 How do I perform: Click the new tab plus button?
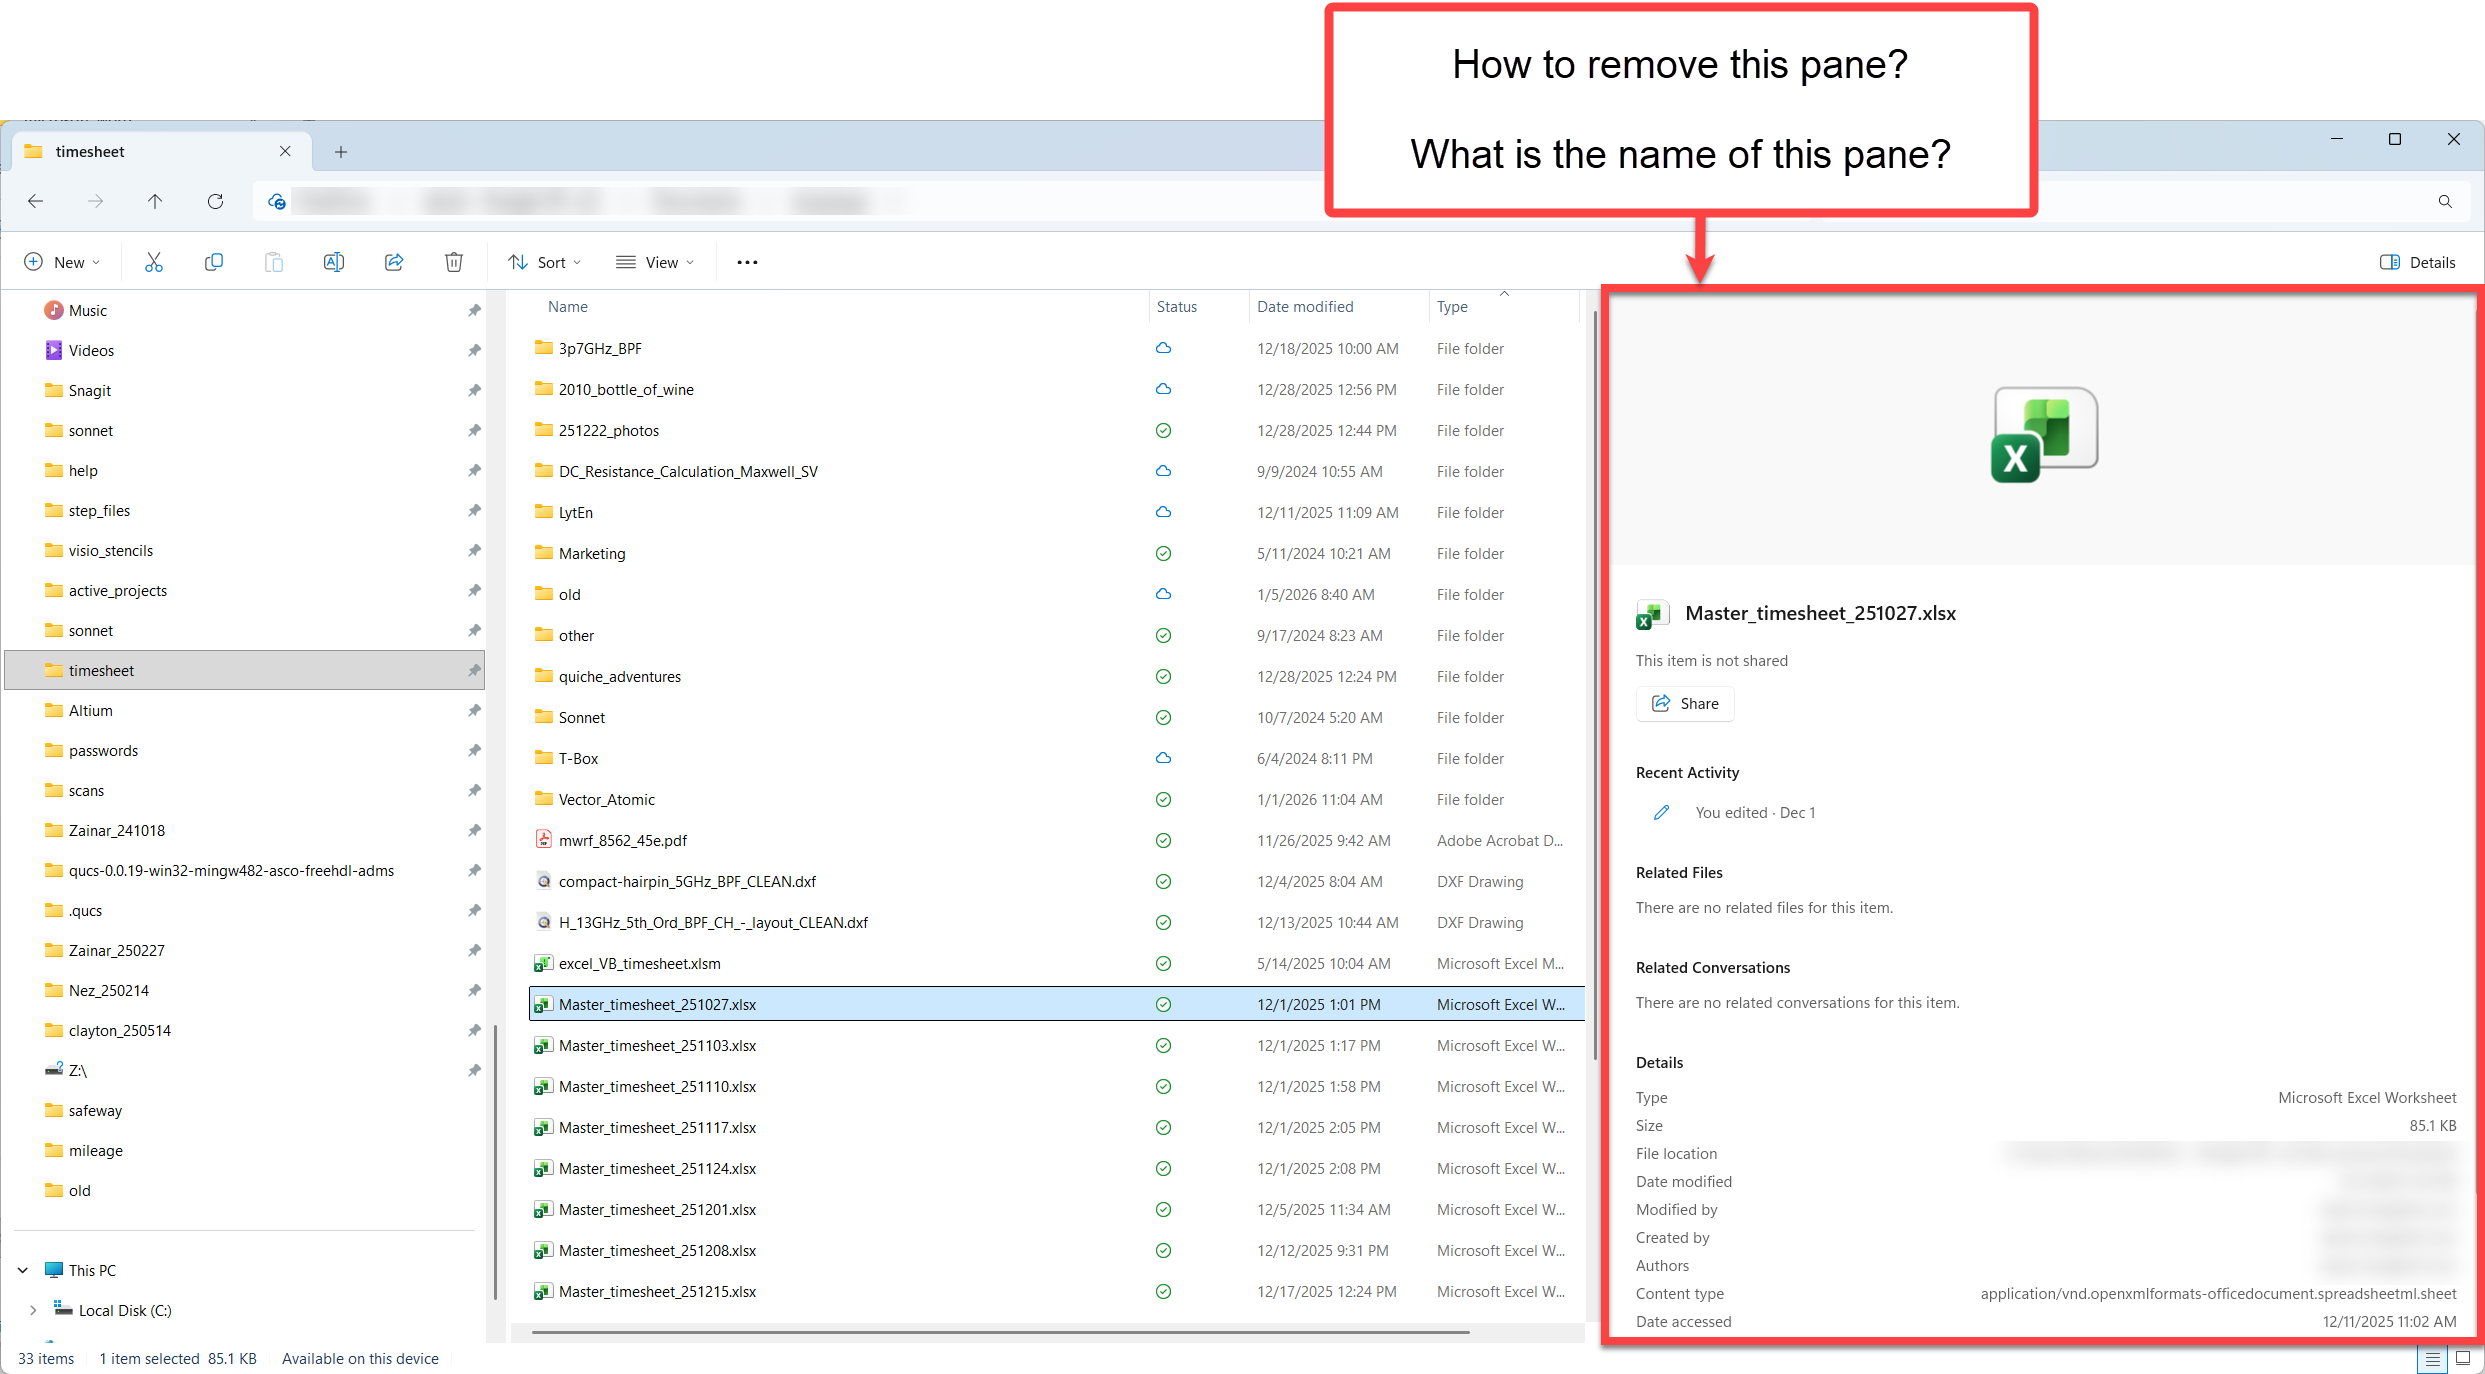(x=341, y=151)
